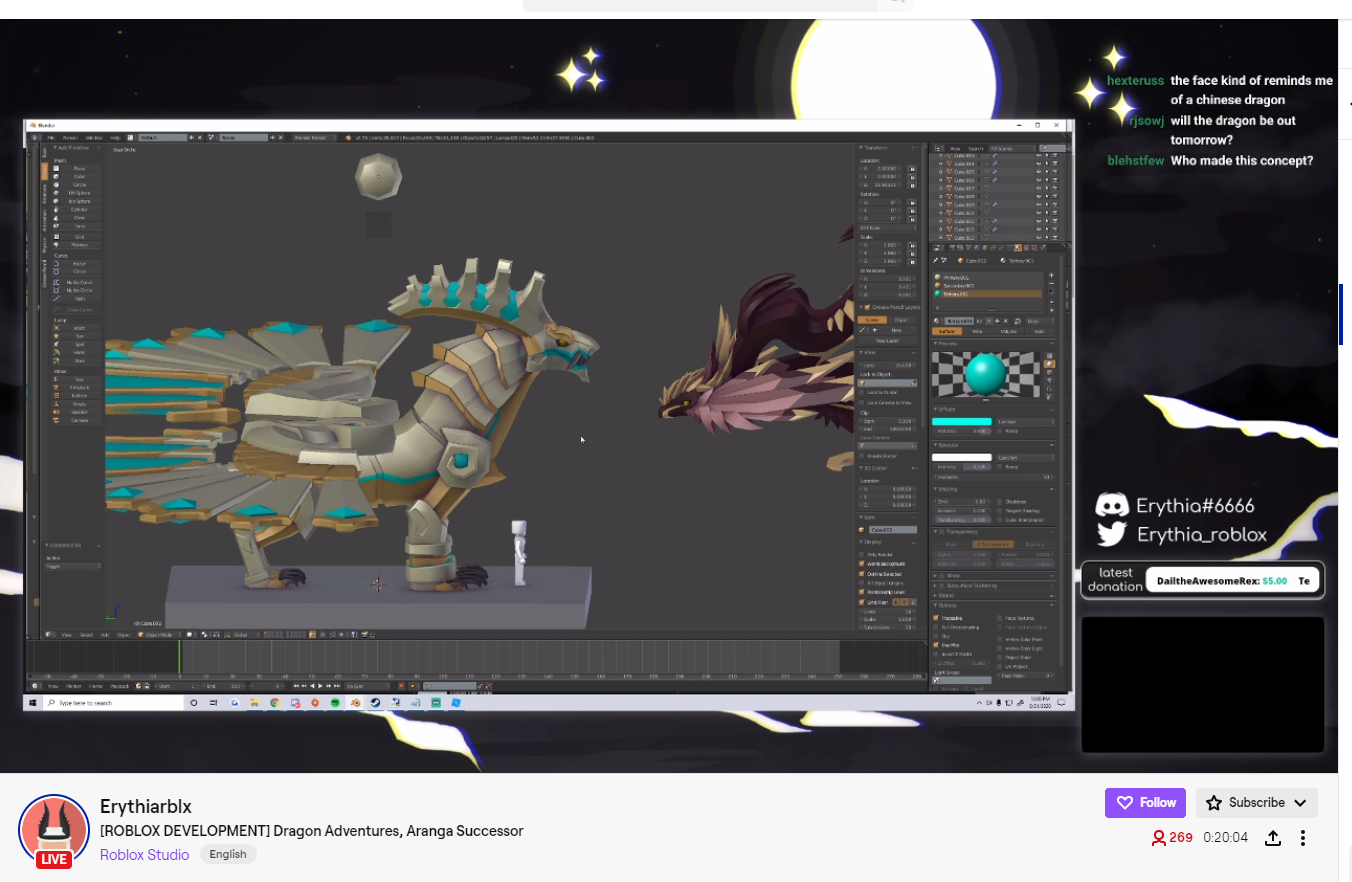Click the white specular color swatch
The height and width of the screenshot is (882, 1352).
pos(962,458)
